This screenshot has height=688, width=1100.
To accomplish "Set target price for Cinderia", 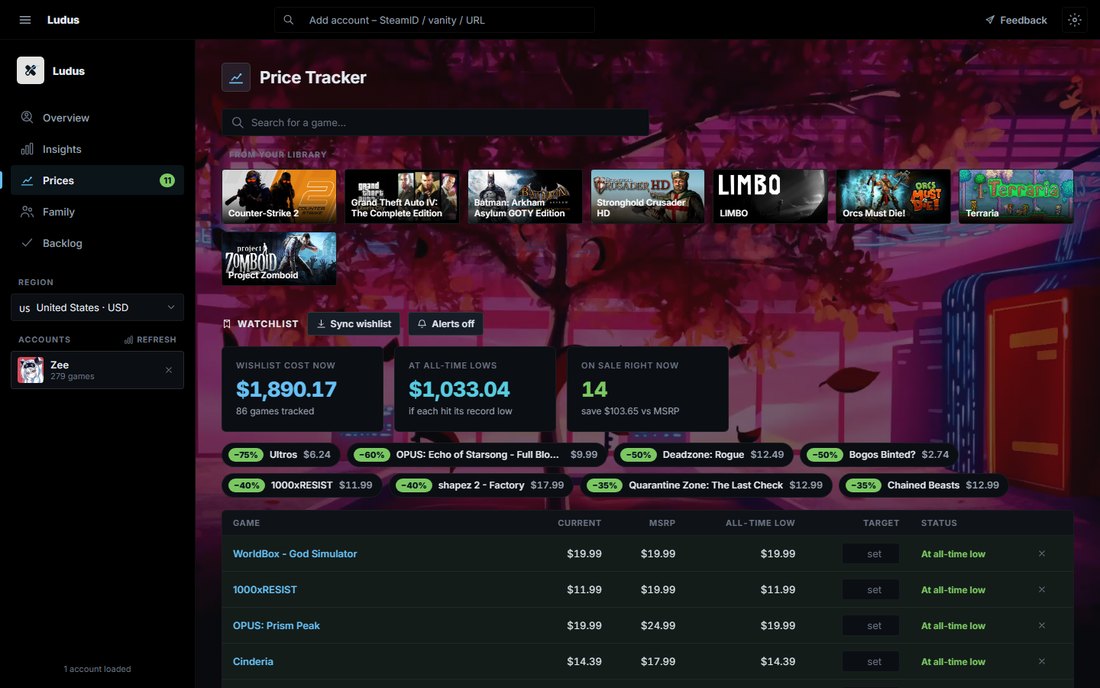I will (x=871, y=661).
